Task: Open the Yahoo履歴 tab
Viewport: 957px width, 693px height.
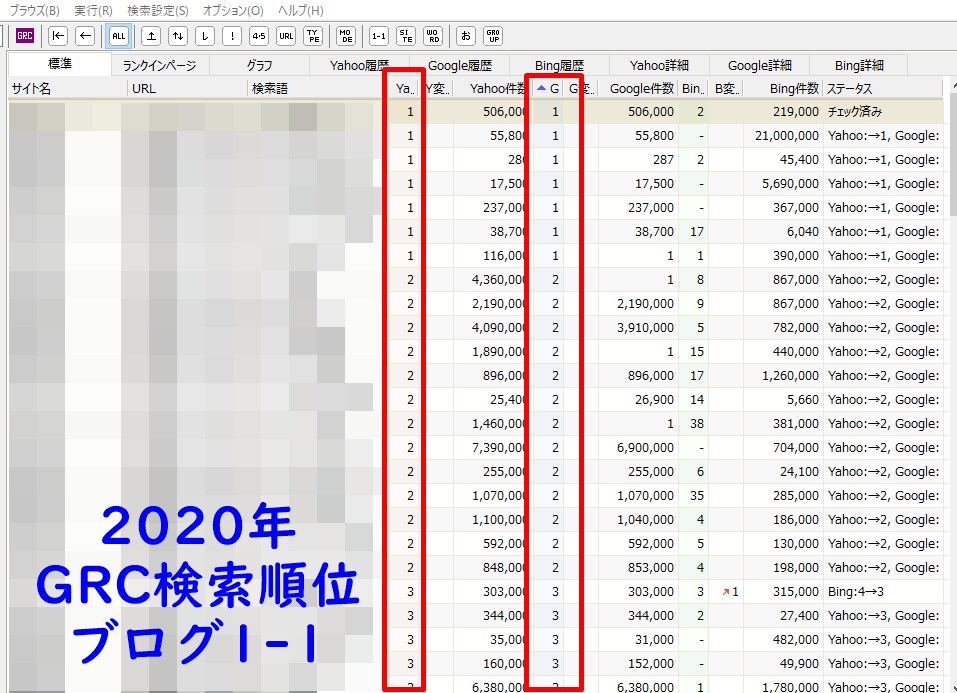Action: pyautogui.click(x=359, y=65)
